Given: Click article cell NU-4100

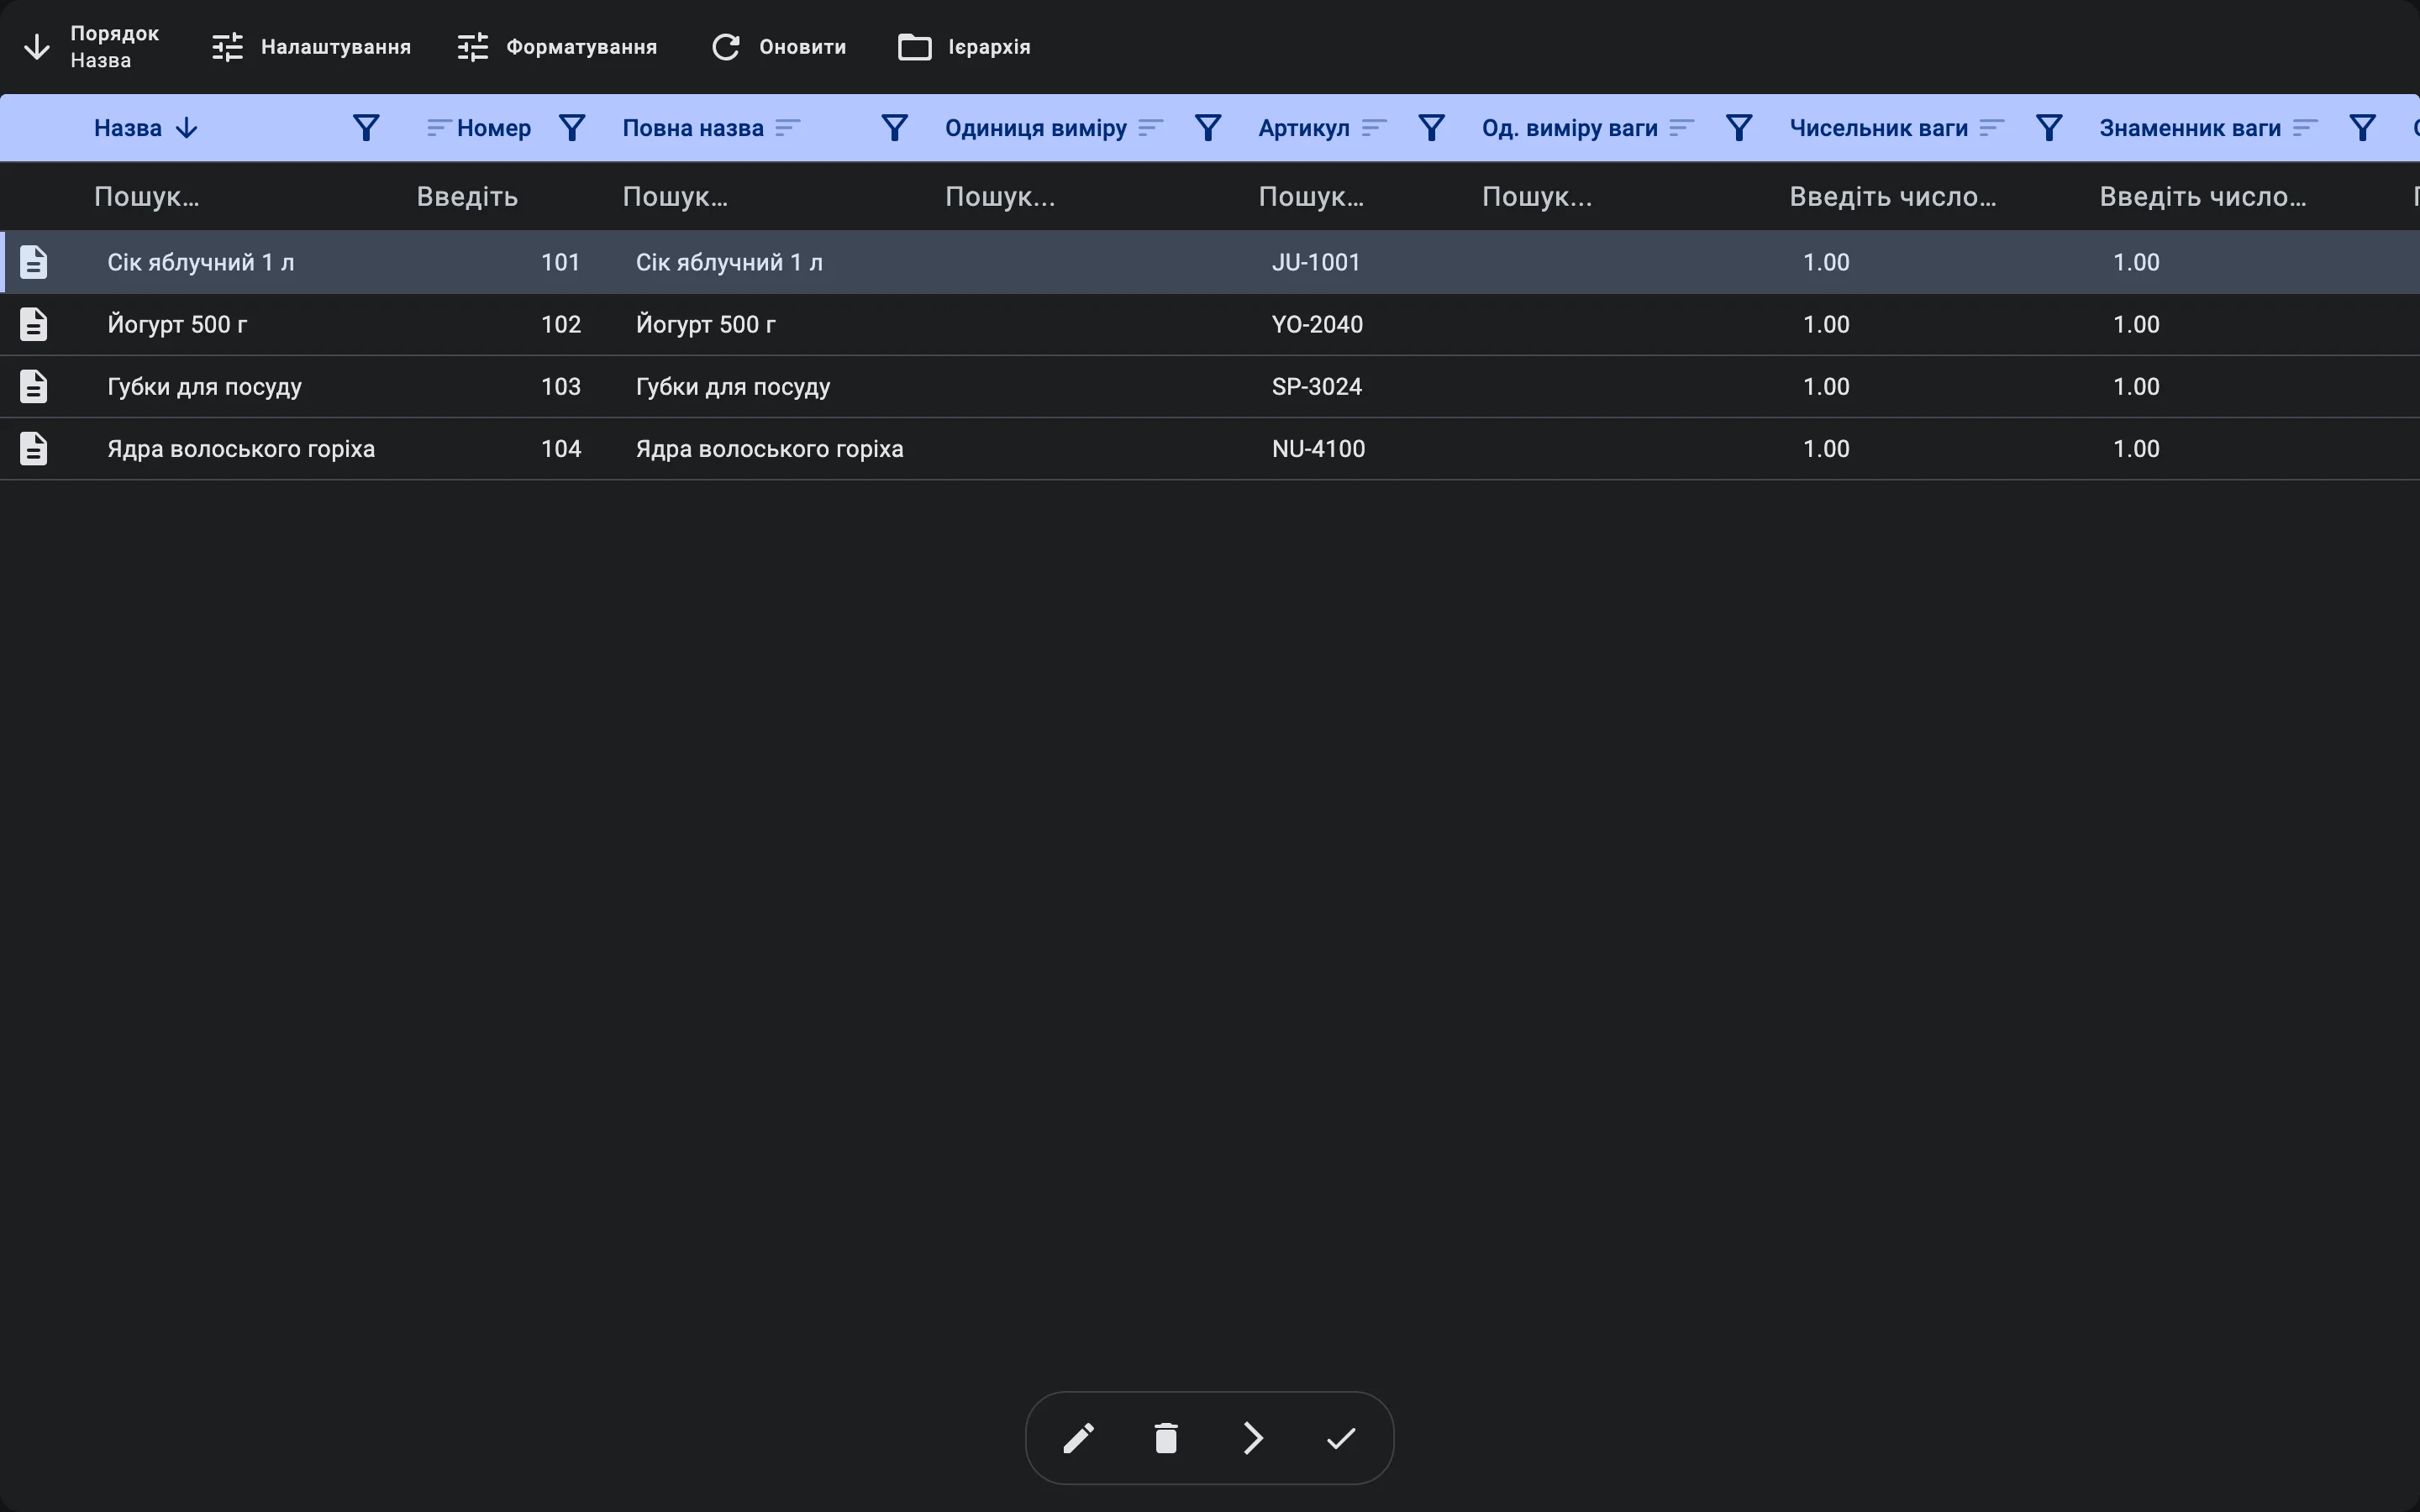Looking at the screenshot, I should (x=1318, y=448).
